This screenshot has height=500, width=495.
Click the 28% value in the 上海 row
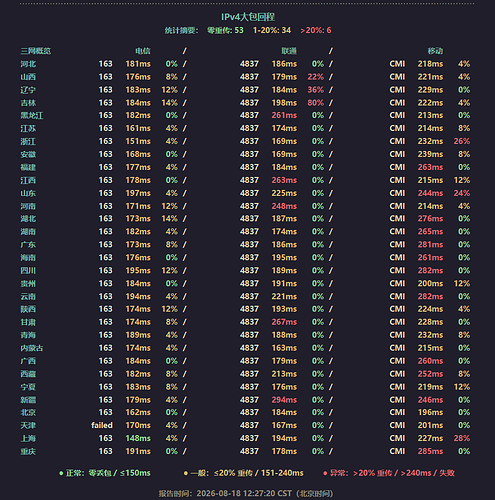click(x=462, y=438)
